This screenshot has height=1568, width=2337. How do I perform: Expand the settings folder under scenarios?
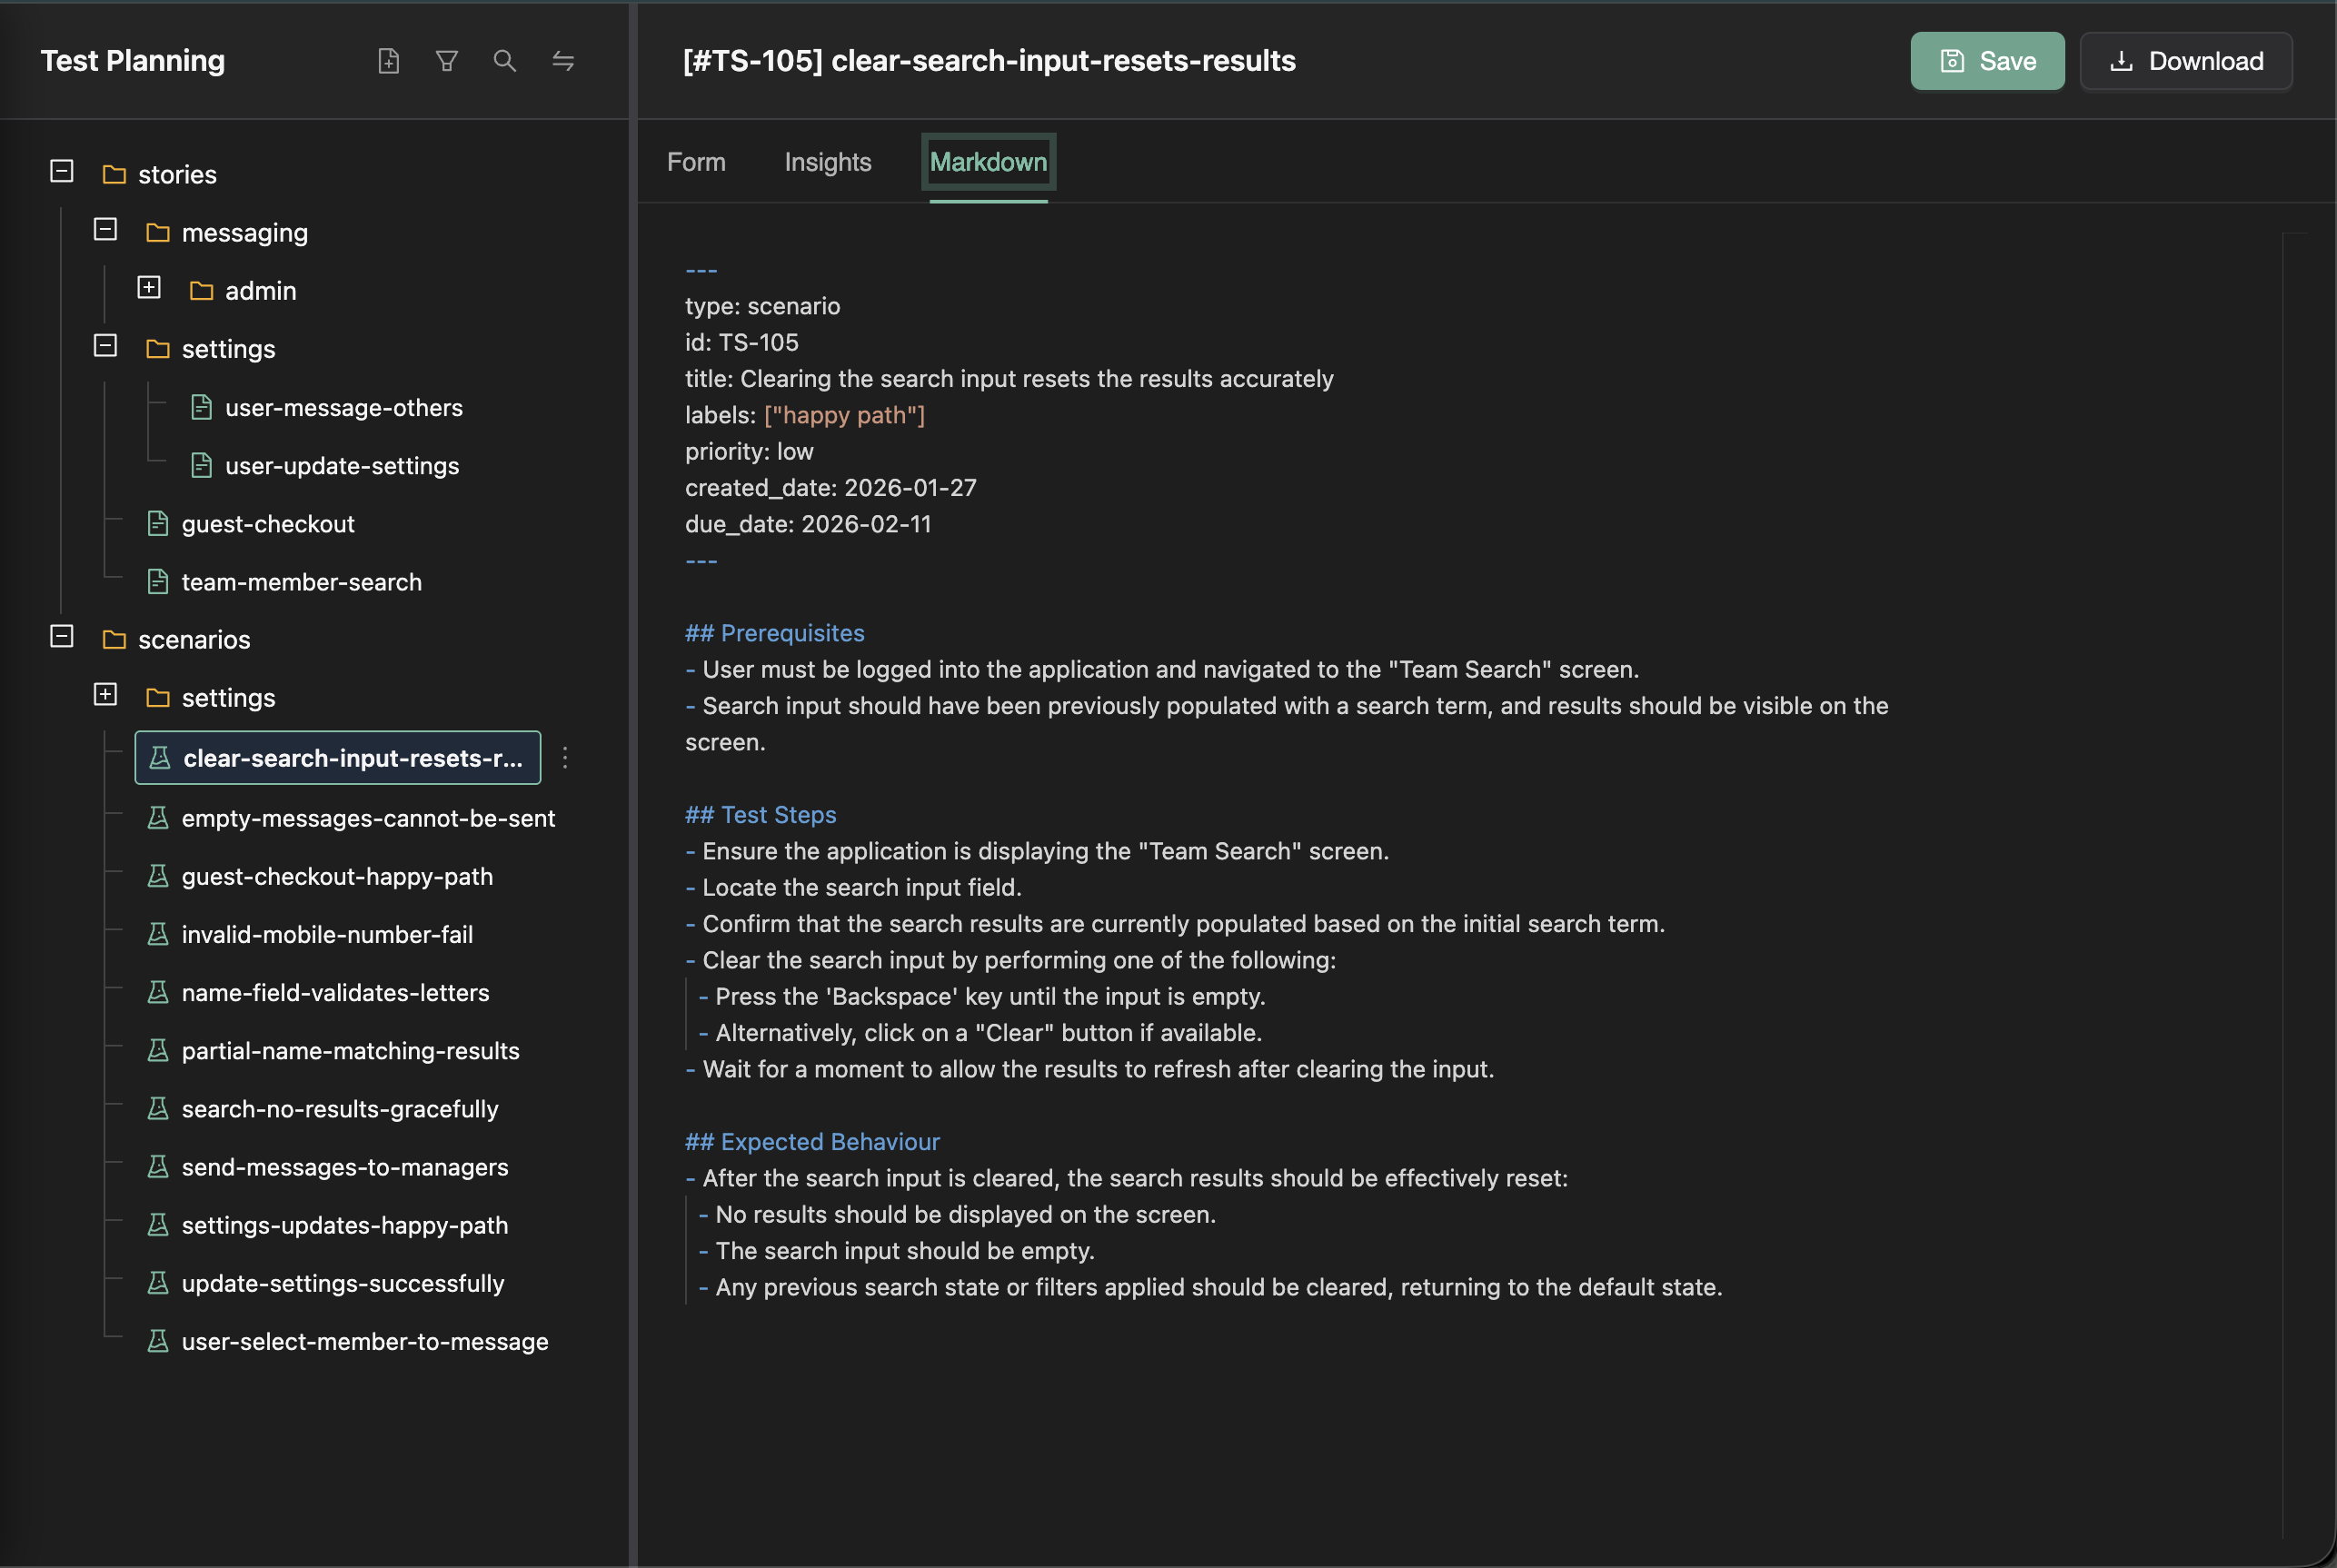click(105, 694)
